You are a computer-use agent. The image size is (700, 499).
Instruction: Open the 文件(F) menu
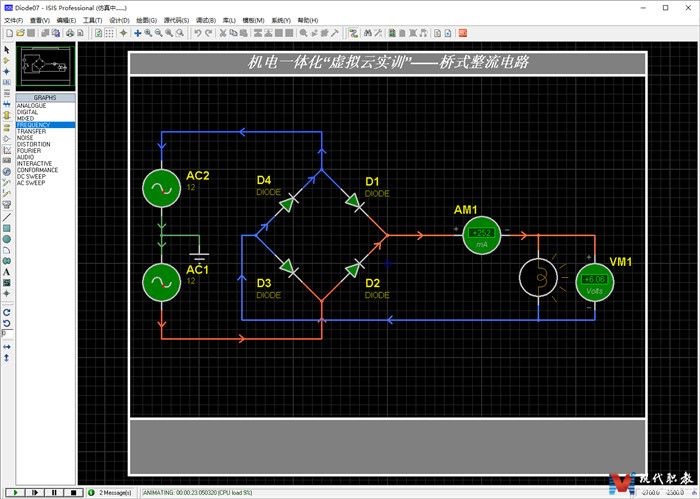pos(13,21)
